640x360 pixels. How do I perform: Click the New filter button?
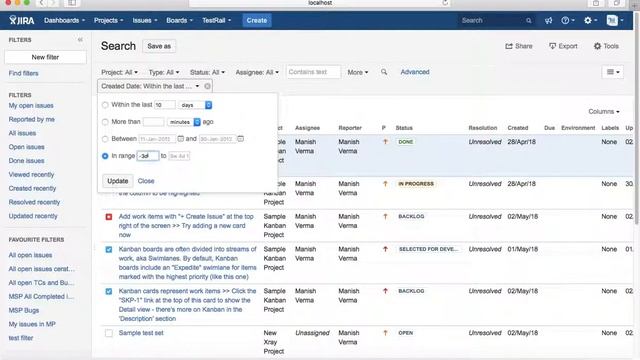coord(45,57)
